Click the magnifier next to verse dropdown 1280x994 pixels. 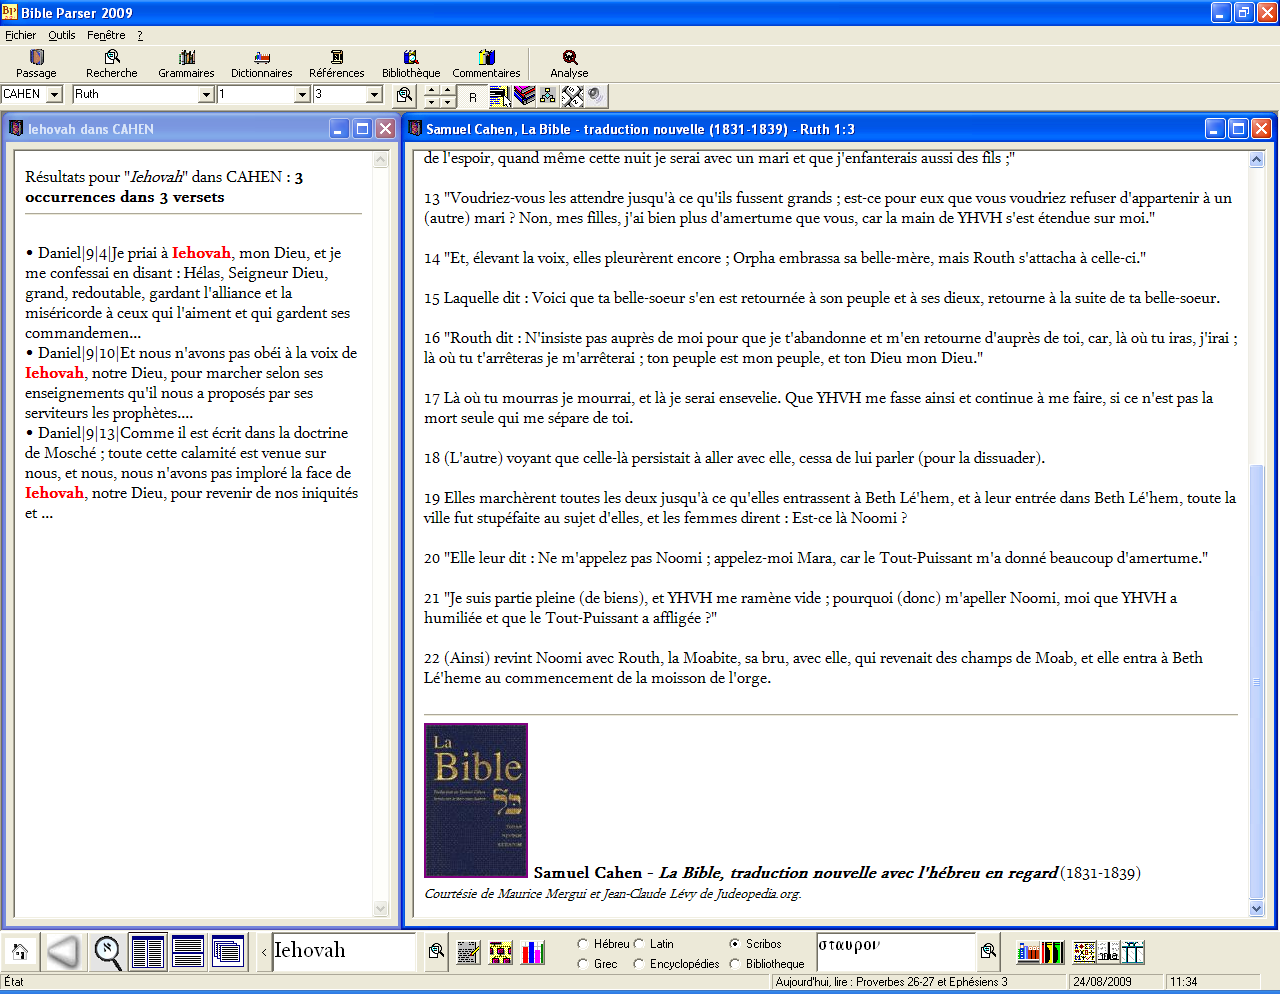[404, 95]
